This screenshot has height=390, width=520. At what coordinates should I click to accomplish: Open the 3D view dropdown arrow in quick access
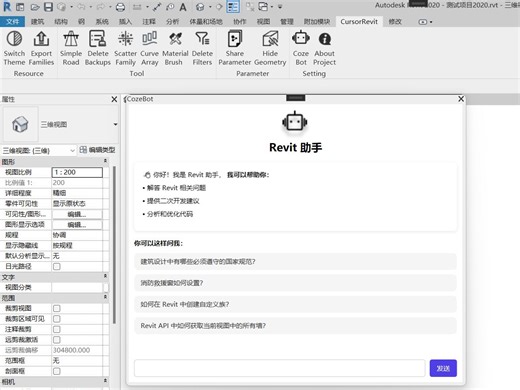(x=210, y=7)
